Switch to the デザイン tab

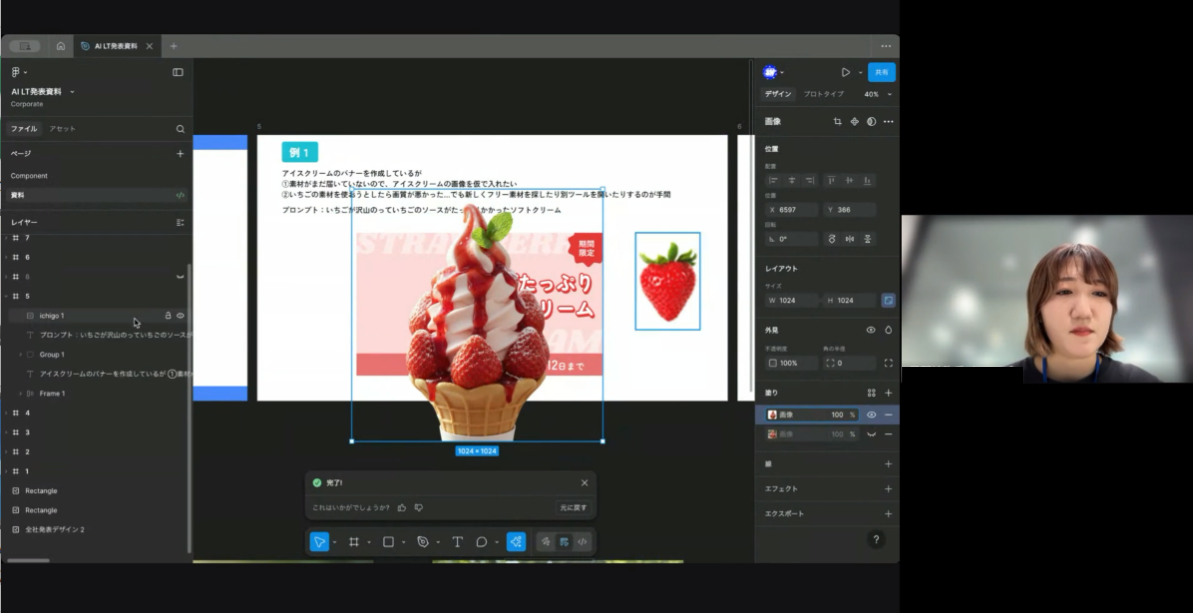pyautogui.click(x=778, y=94)
